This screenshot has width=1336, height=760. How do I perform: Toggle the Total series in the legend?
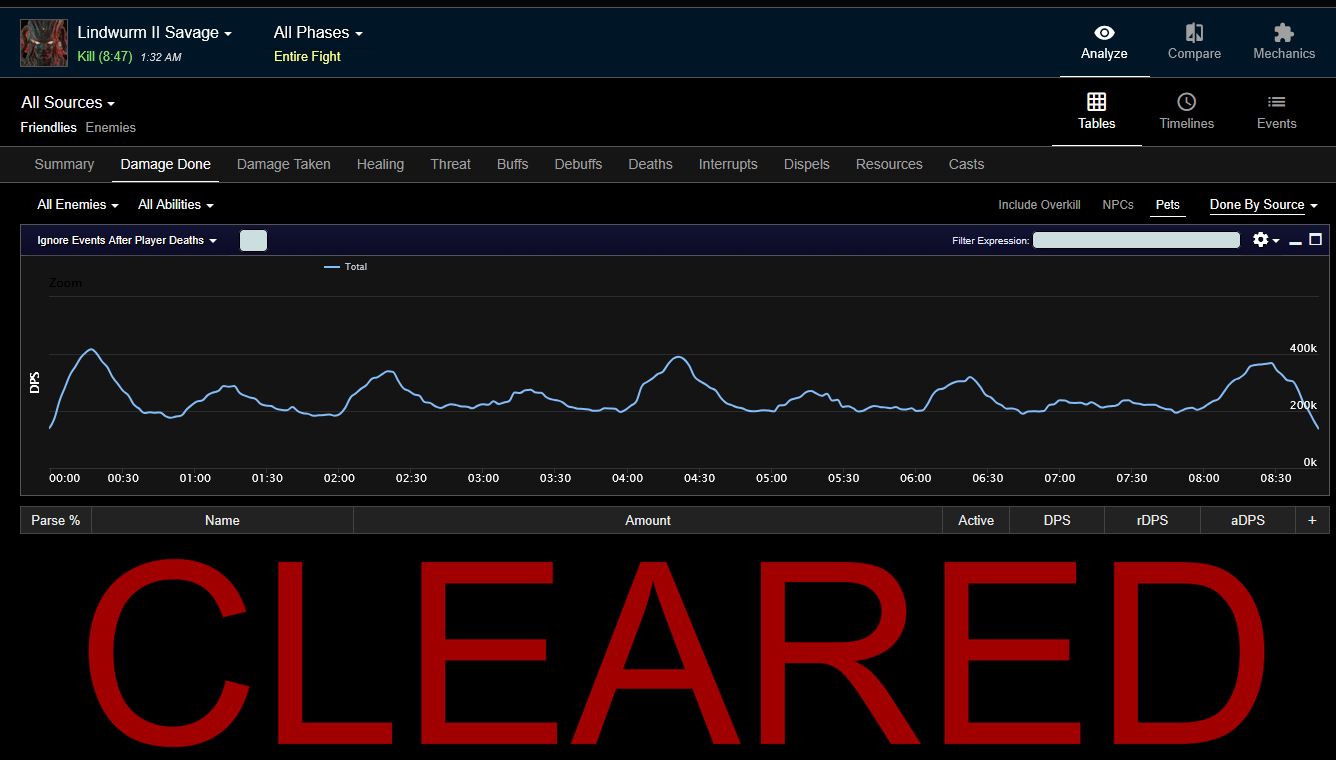point(346,267)
